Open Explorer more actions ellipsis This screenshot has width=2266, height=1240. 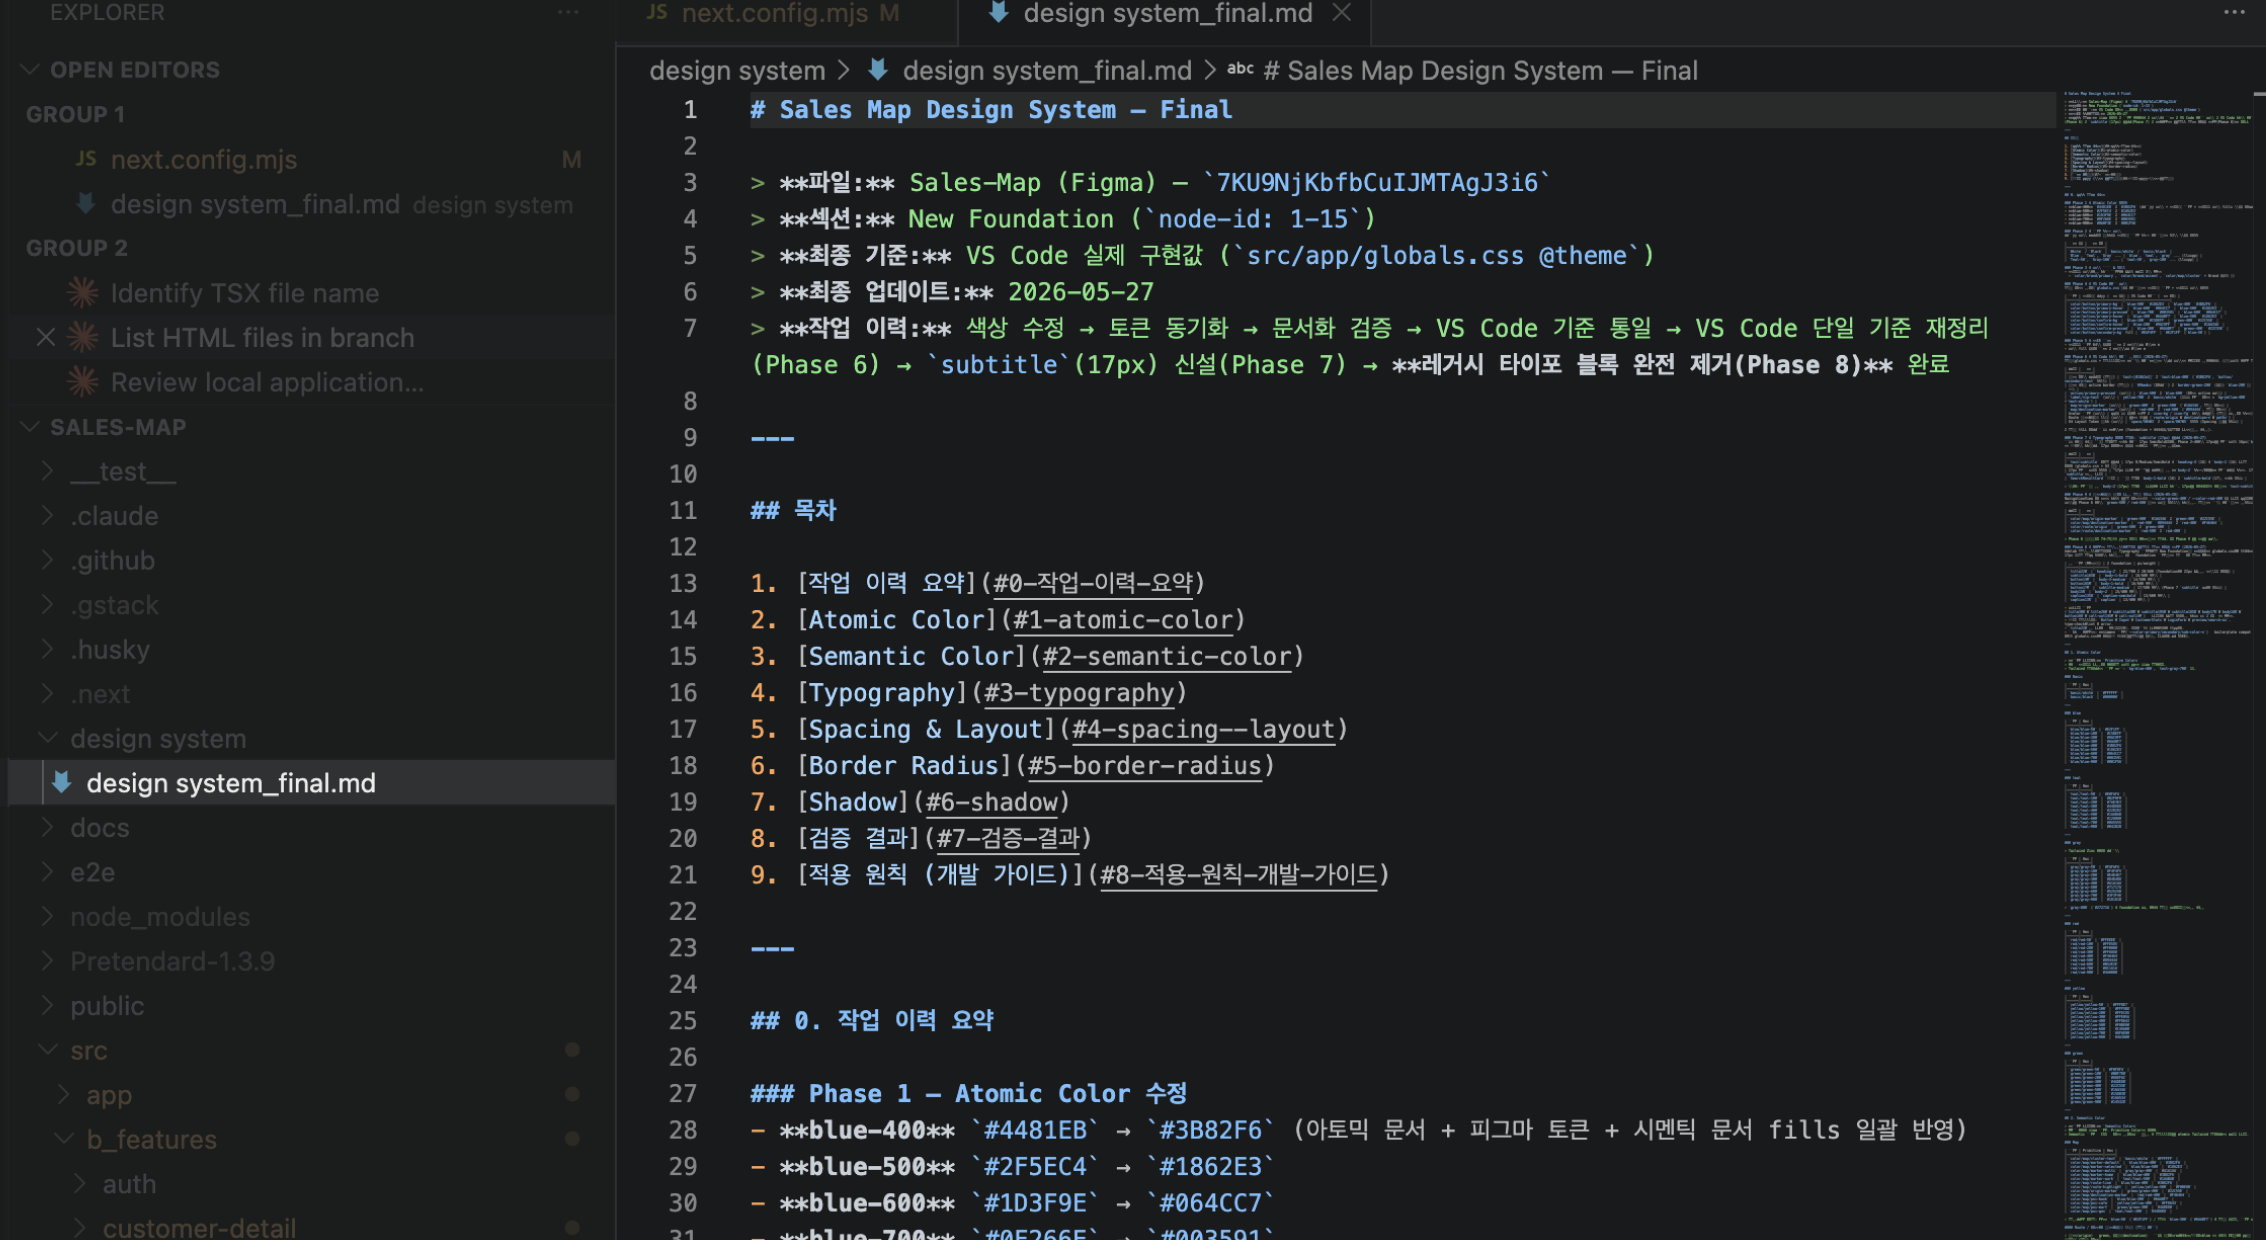point(568,13)
